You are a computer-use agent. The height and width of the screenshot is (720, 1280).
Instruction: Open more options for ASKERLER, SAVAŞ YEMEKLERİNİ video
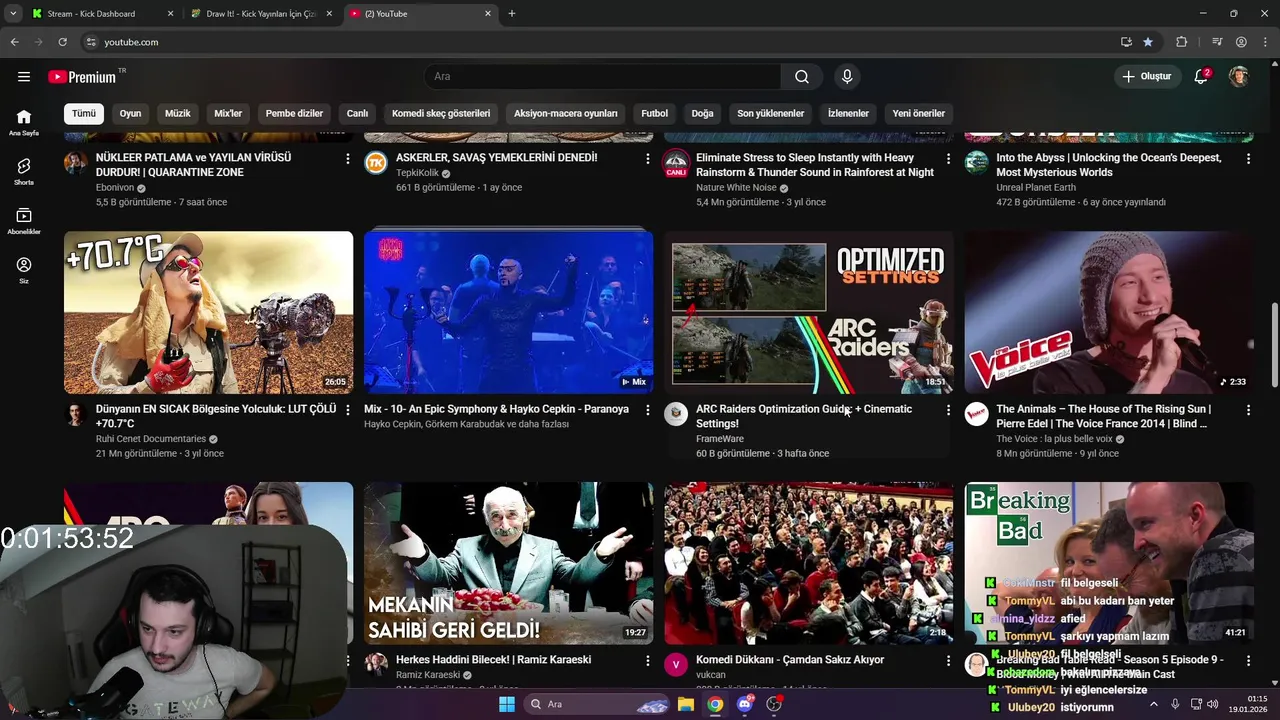coord(648,159)
